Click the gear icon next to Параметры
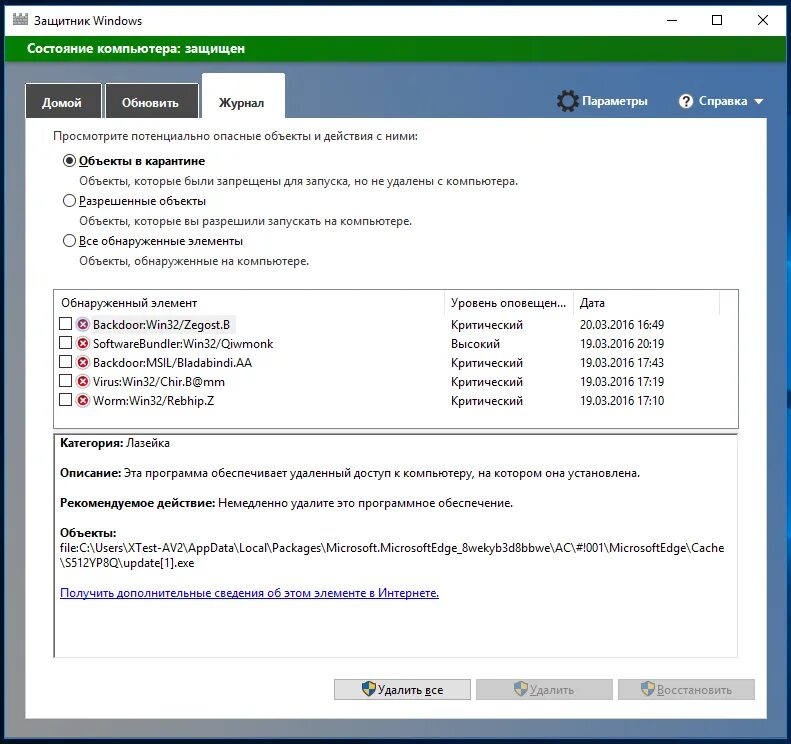The width and height of the screenshot is (791, 744). click(x=568, y=101)
